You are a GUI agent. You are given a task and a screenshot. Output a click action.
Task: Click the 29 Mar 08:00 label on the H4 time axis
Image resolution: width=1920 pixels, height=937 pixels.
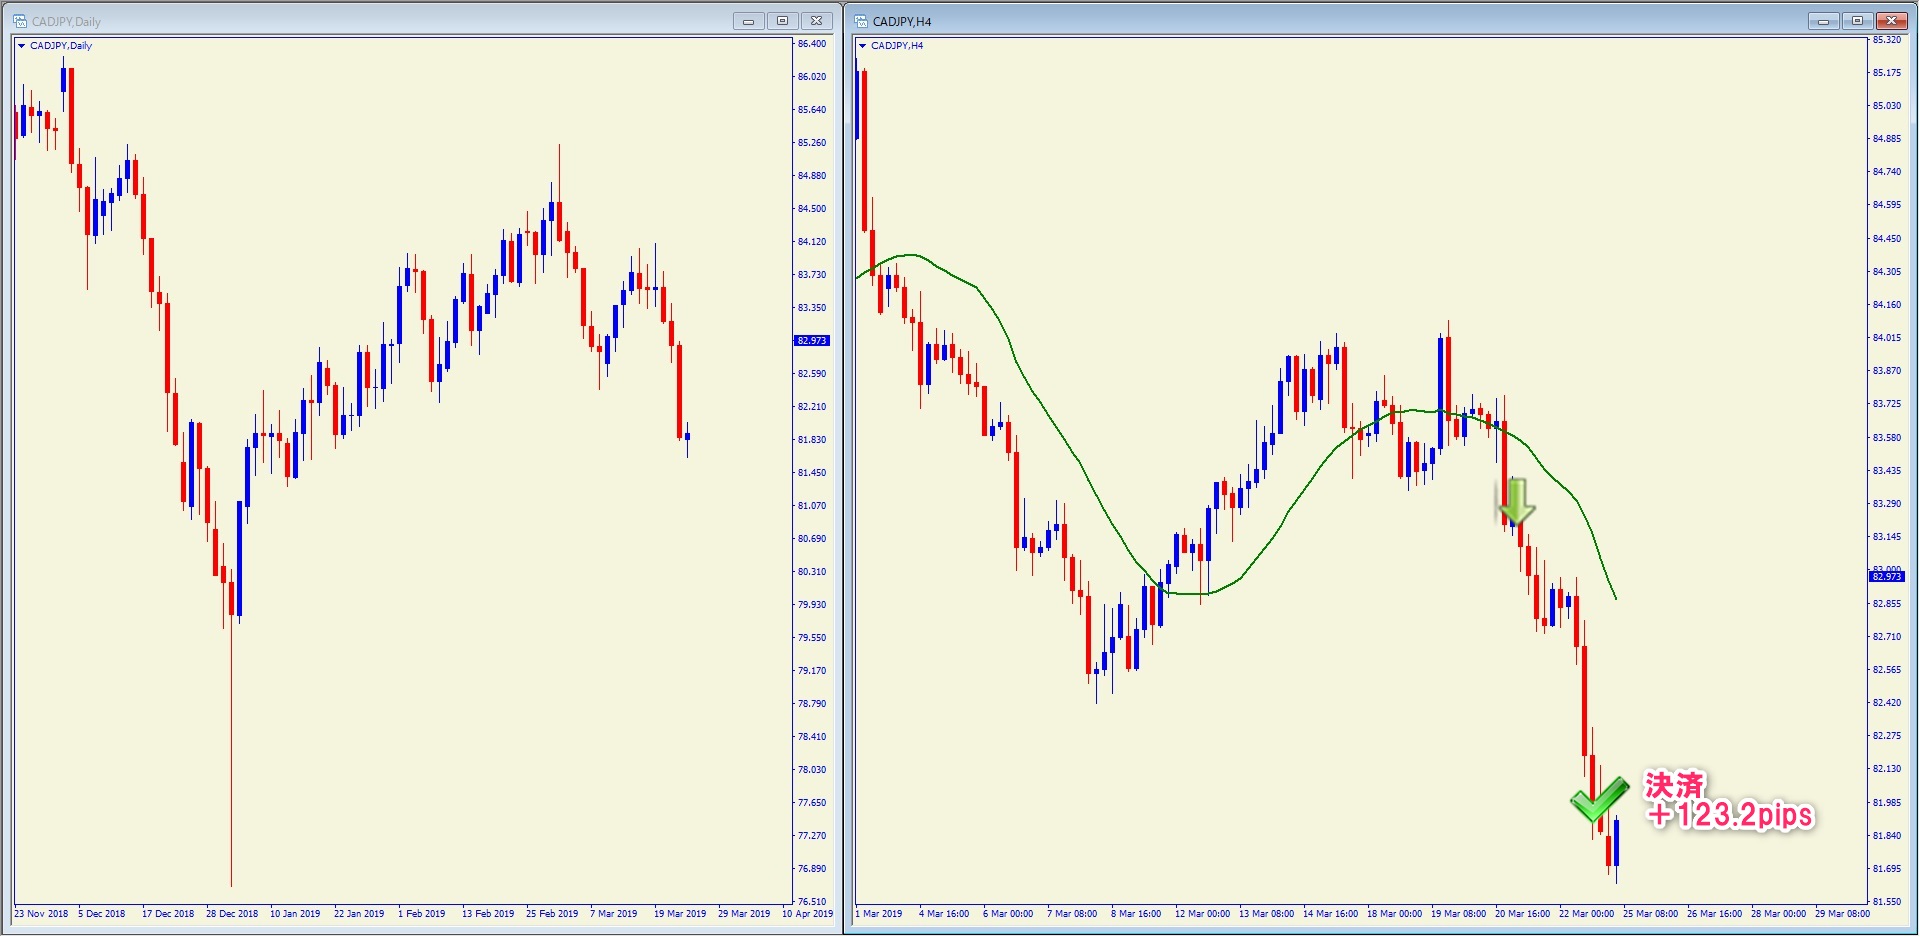pyautogui.click(x=1843, y=914)
